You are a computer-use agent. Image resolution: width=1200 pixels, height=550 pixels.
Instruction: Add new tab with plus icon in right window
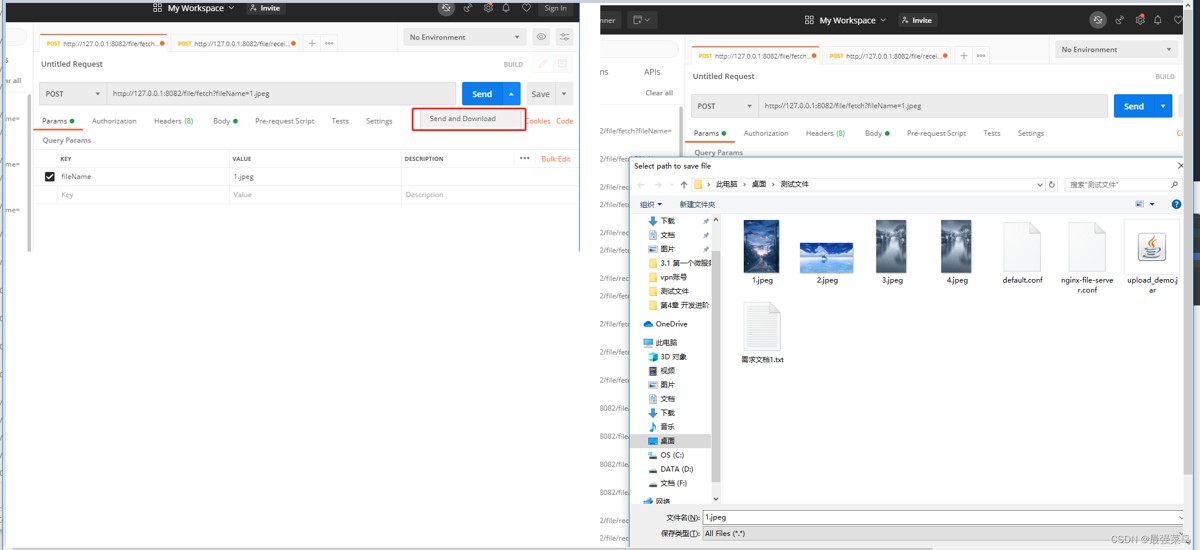tap(964, 56)
